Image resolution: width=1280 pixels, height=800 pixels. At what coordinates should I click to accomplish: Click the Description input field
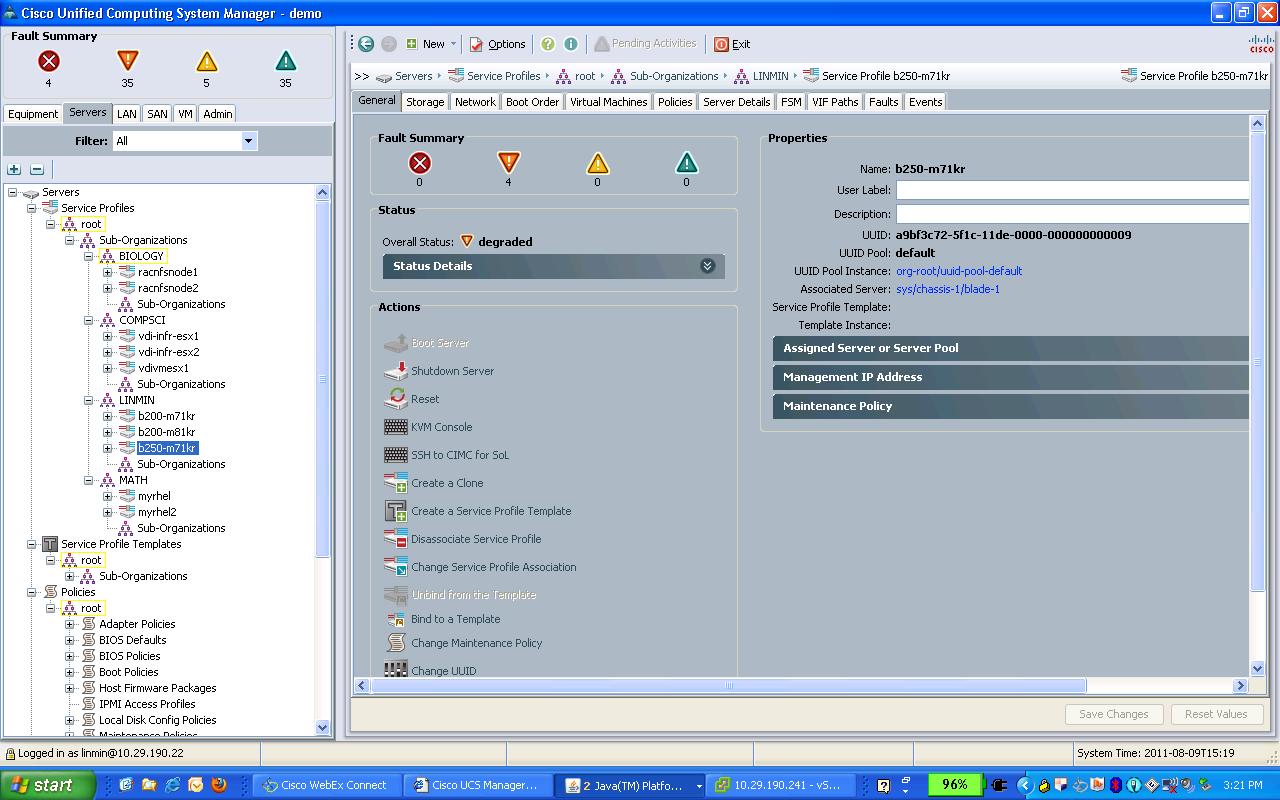[x=1073, y=214]
